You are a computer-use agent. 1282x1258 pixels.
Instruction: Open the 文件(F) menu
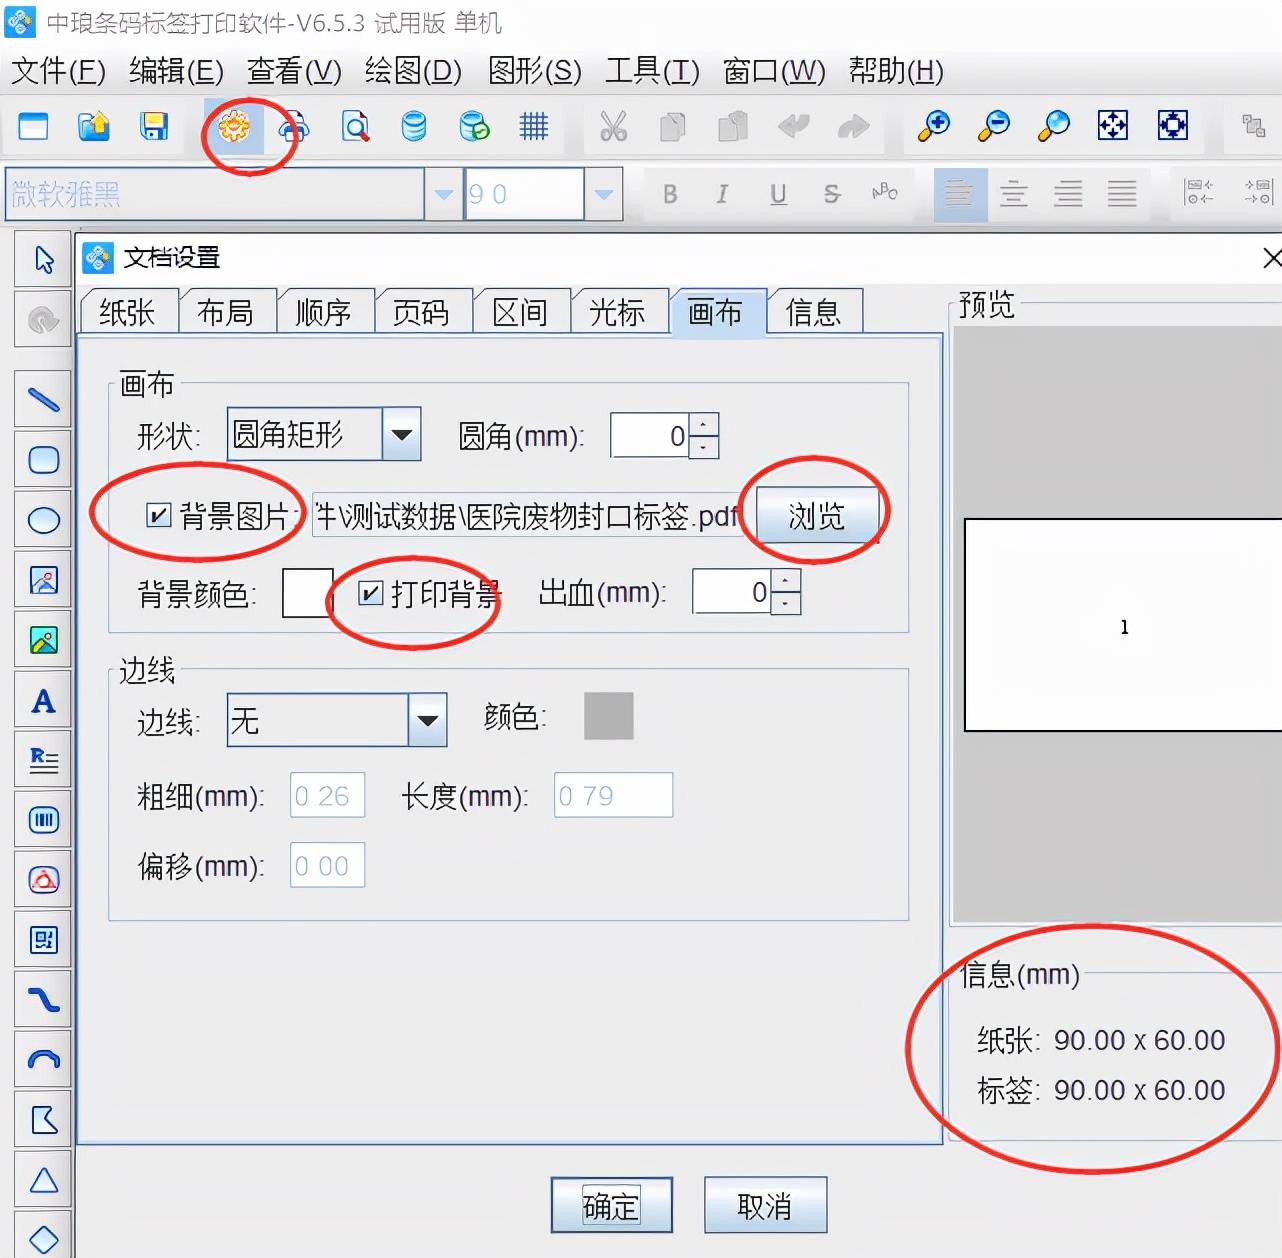(58, 71)
